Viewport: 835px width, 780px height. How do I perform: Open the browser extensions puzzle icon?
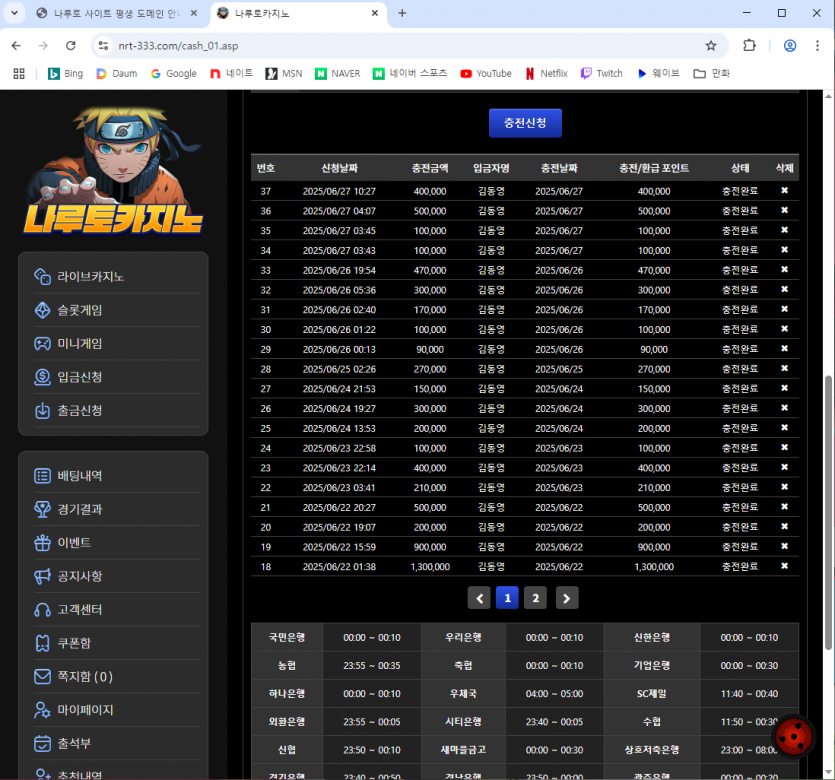[x=749, y=46]
